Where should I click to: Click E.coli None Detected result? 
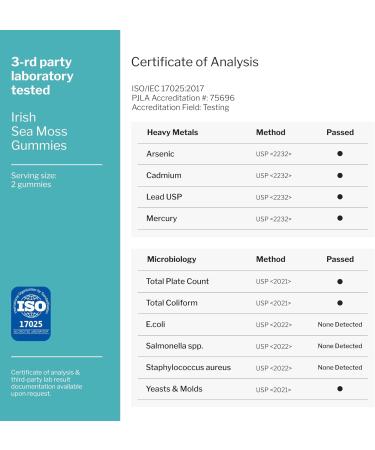(x=340, y=324)
